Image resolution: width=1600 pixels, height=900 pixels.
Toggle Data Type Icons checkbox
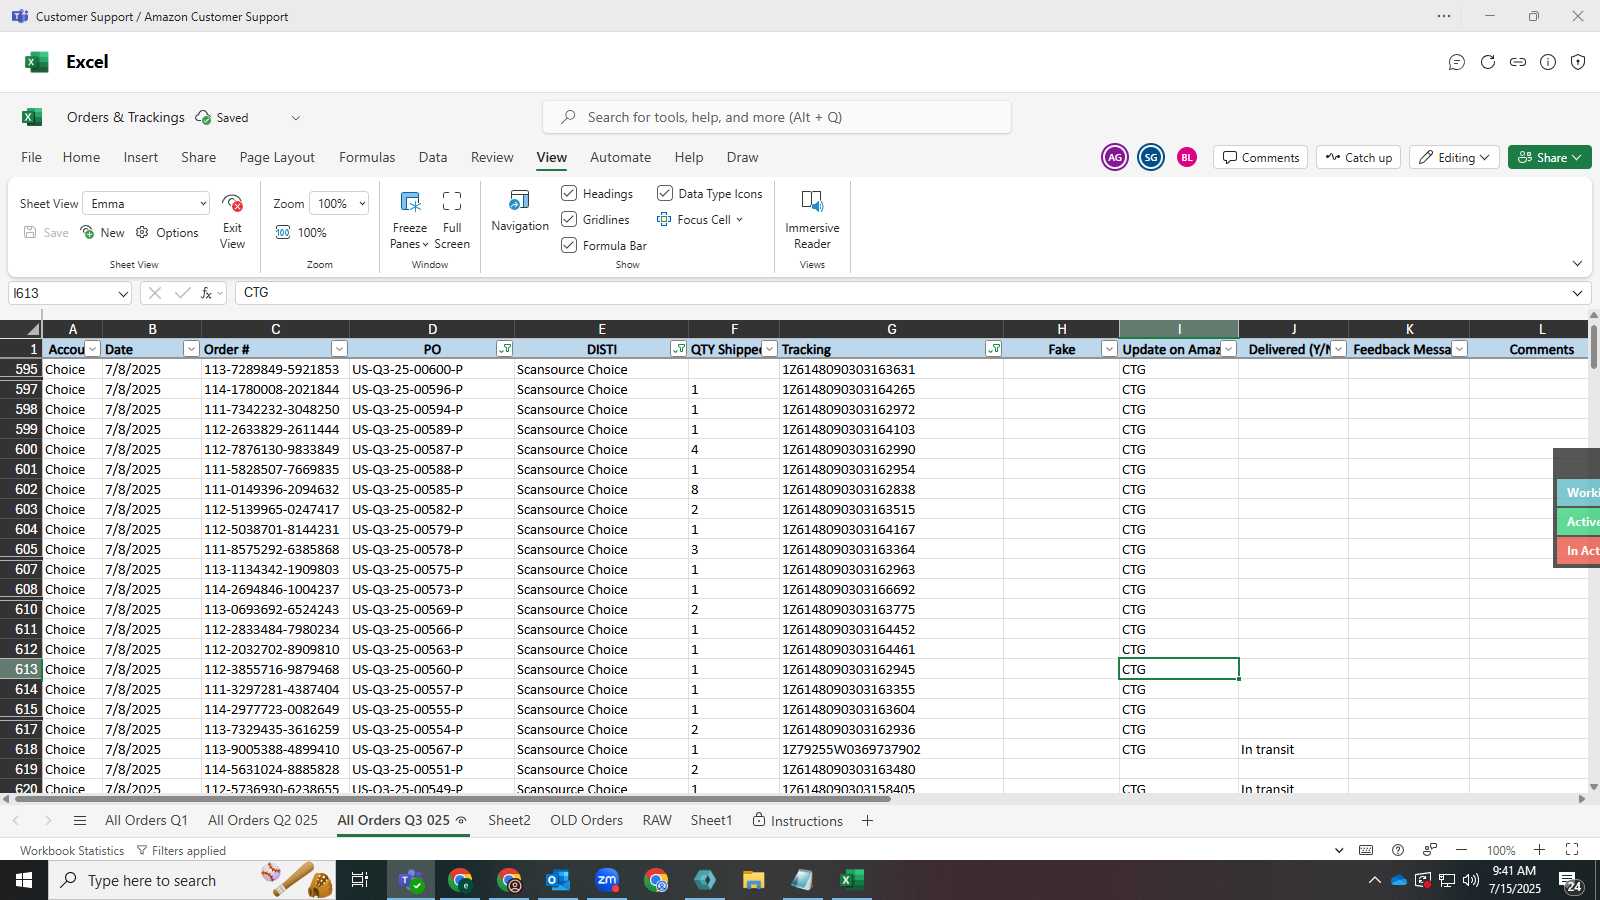[x=665, y=193]
